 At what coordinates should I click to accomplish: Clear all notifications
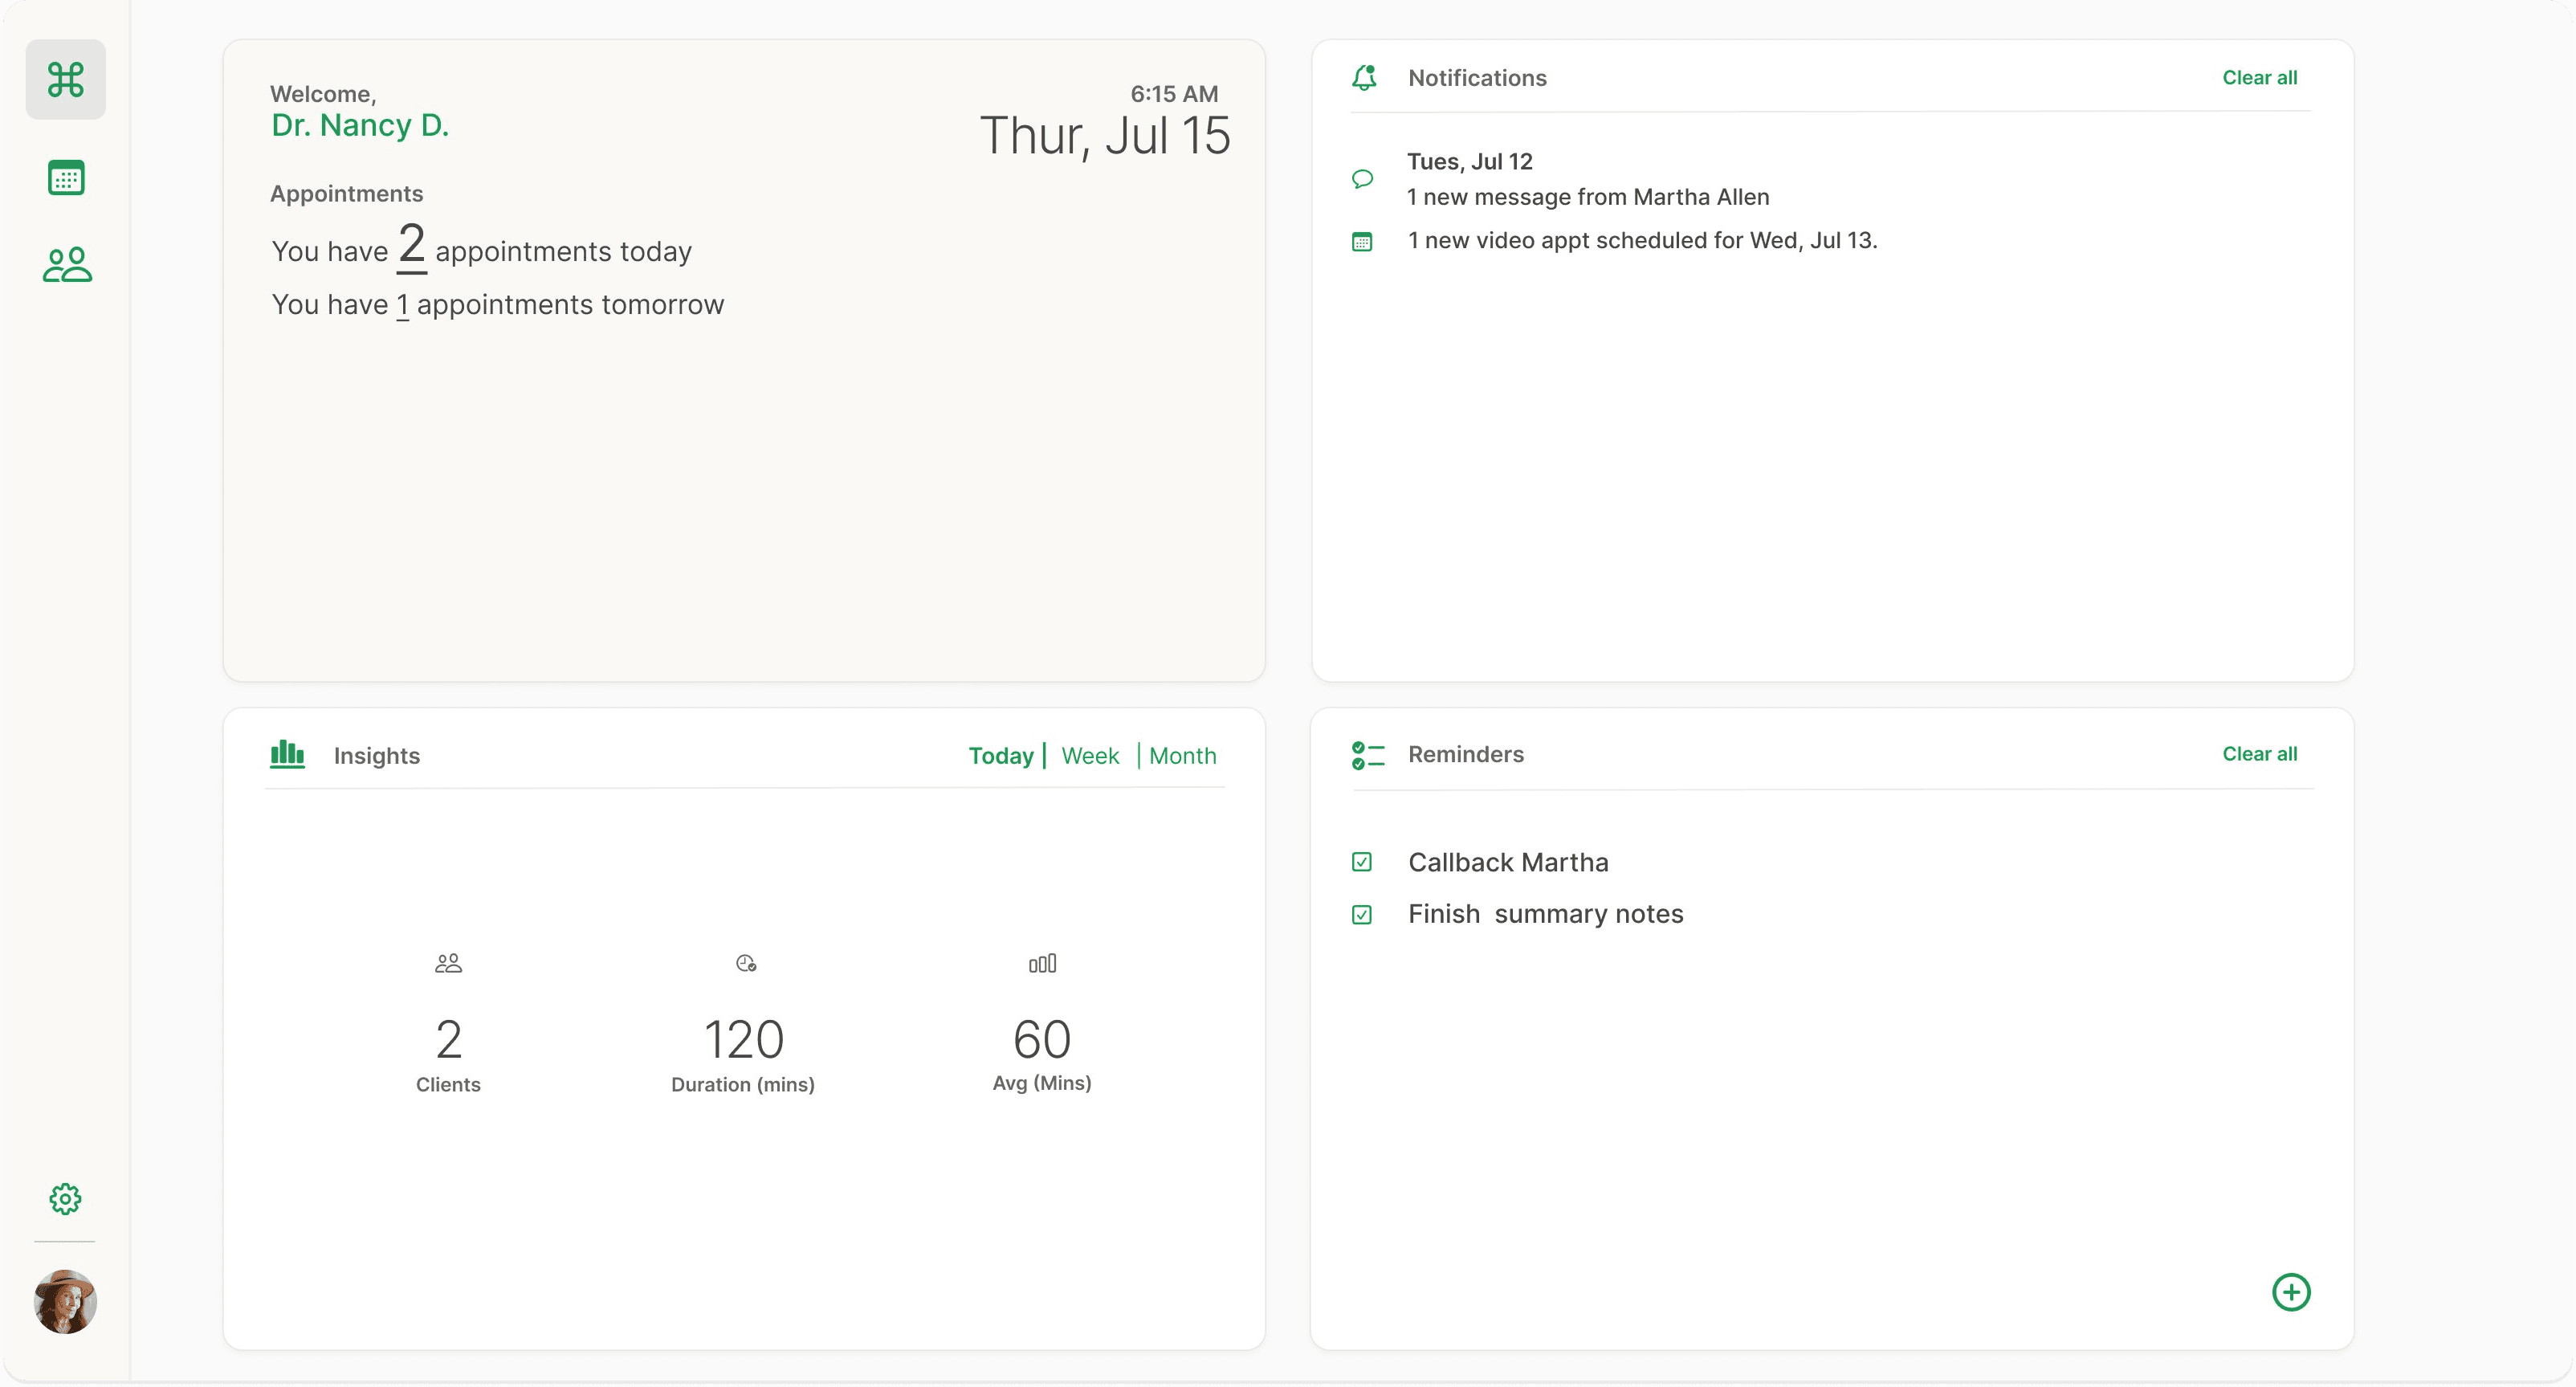point(2259,78)
